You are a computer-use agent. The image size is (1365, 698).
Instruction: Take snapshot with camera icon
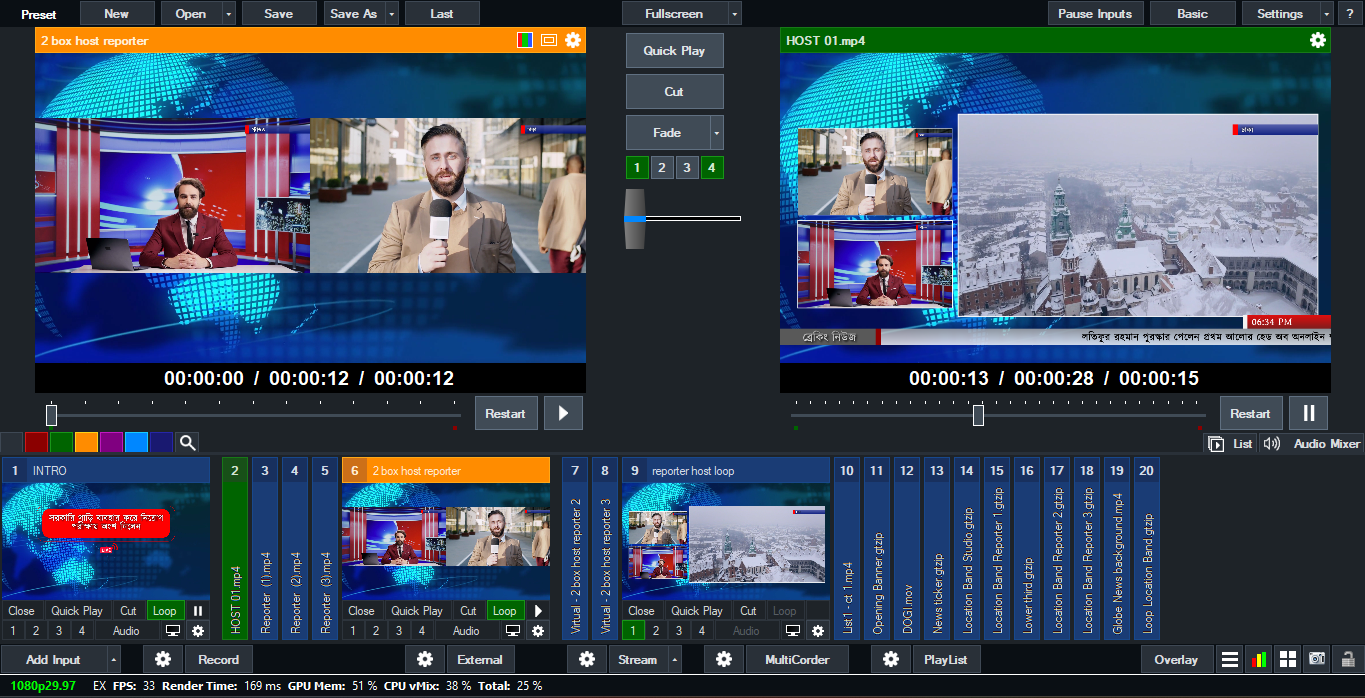[1317, 659]
